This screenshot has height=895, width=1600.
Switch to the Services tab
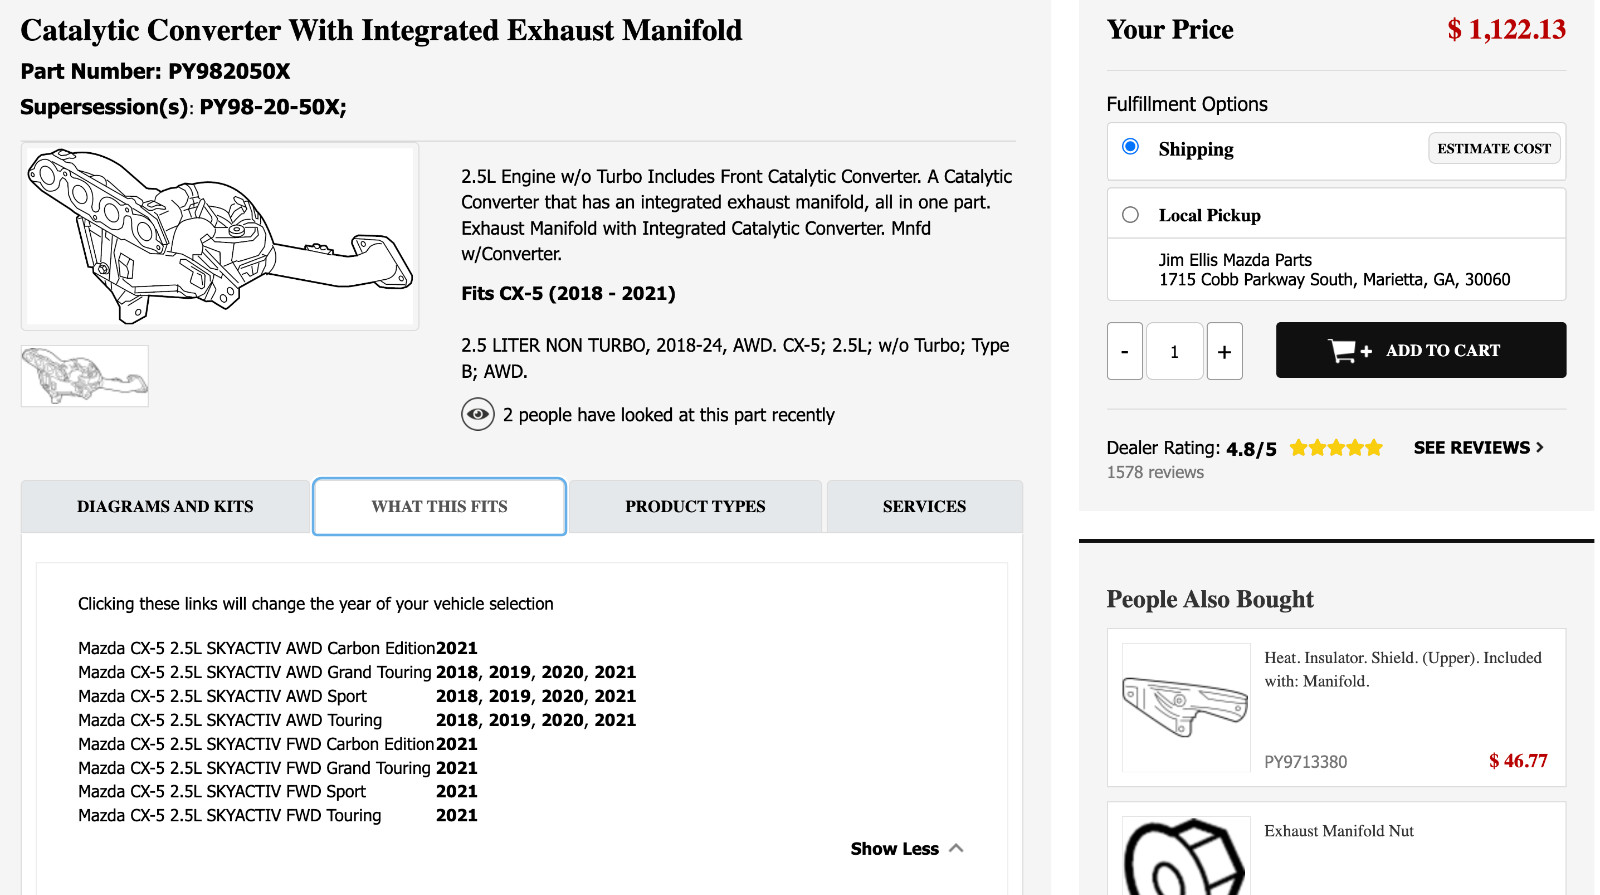click(924, 507)
